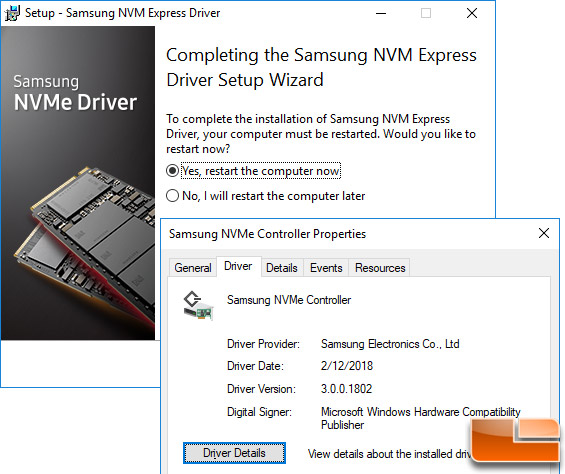Click the Driver Provider Samsung Electronics text

coord(390,344)
